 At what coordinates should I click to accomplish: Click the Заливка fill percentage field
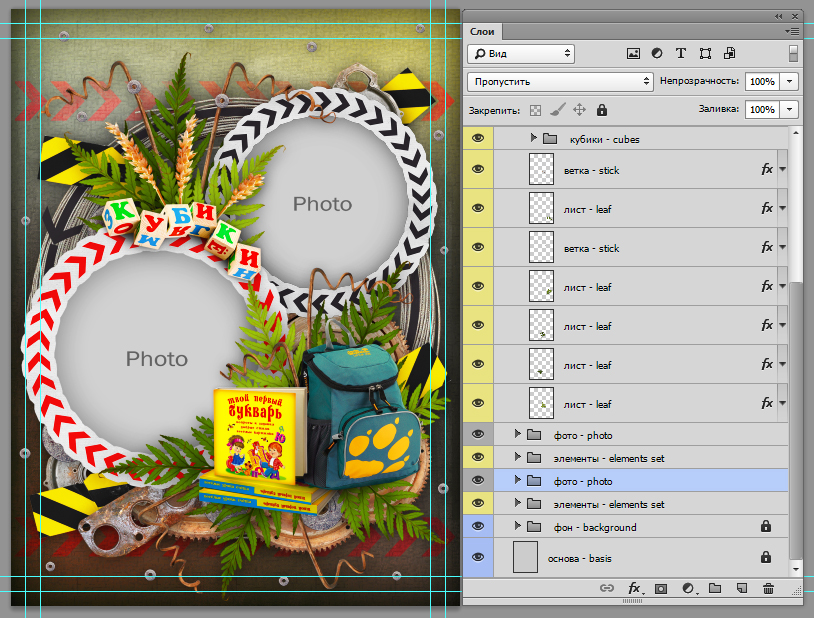click(x=761, y=109)
